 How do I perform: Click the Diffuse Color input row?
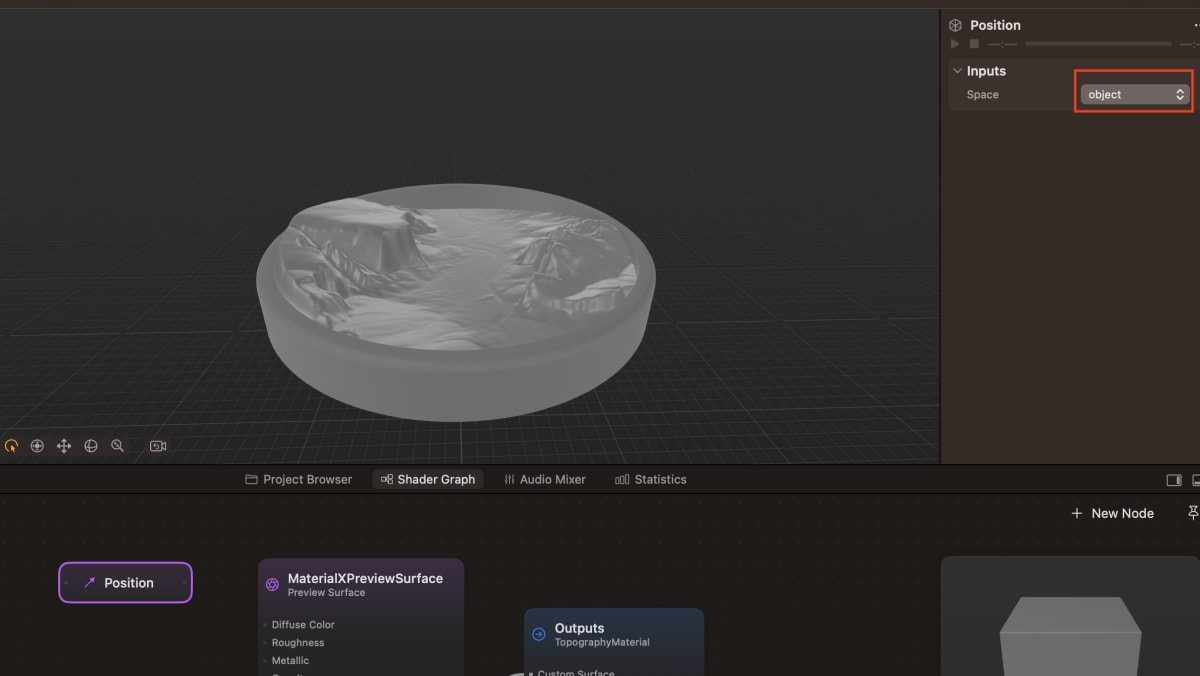(x=303, y=625)
